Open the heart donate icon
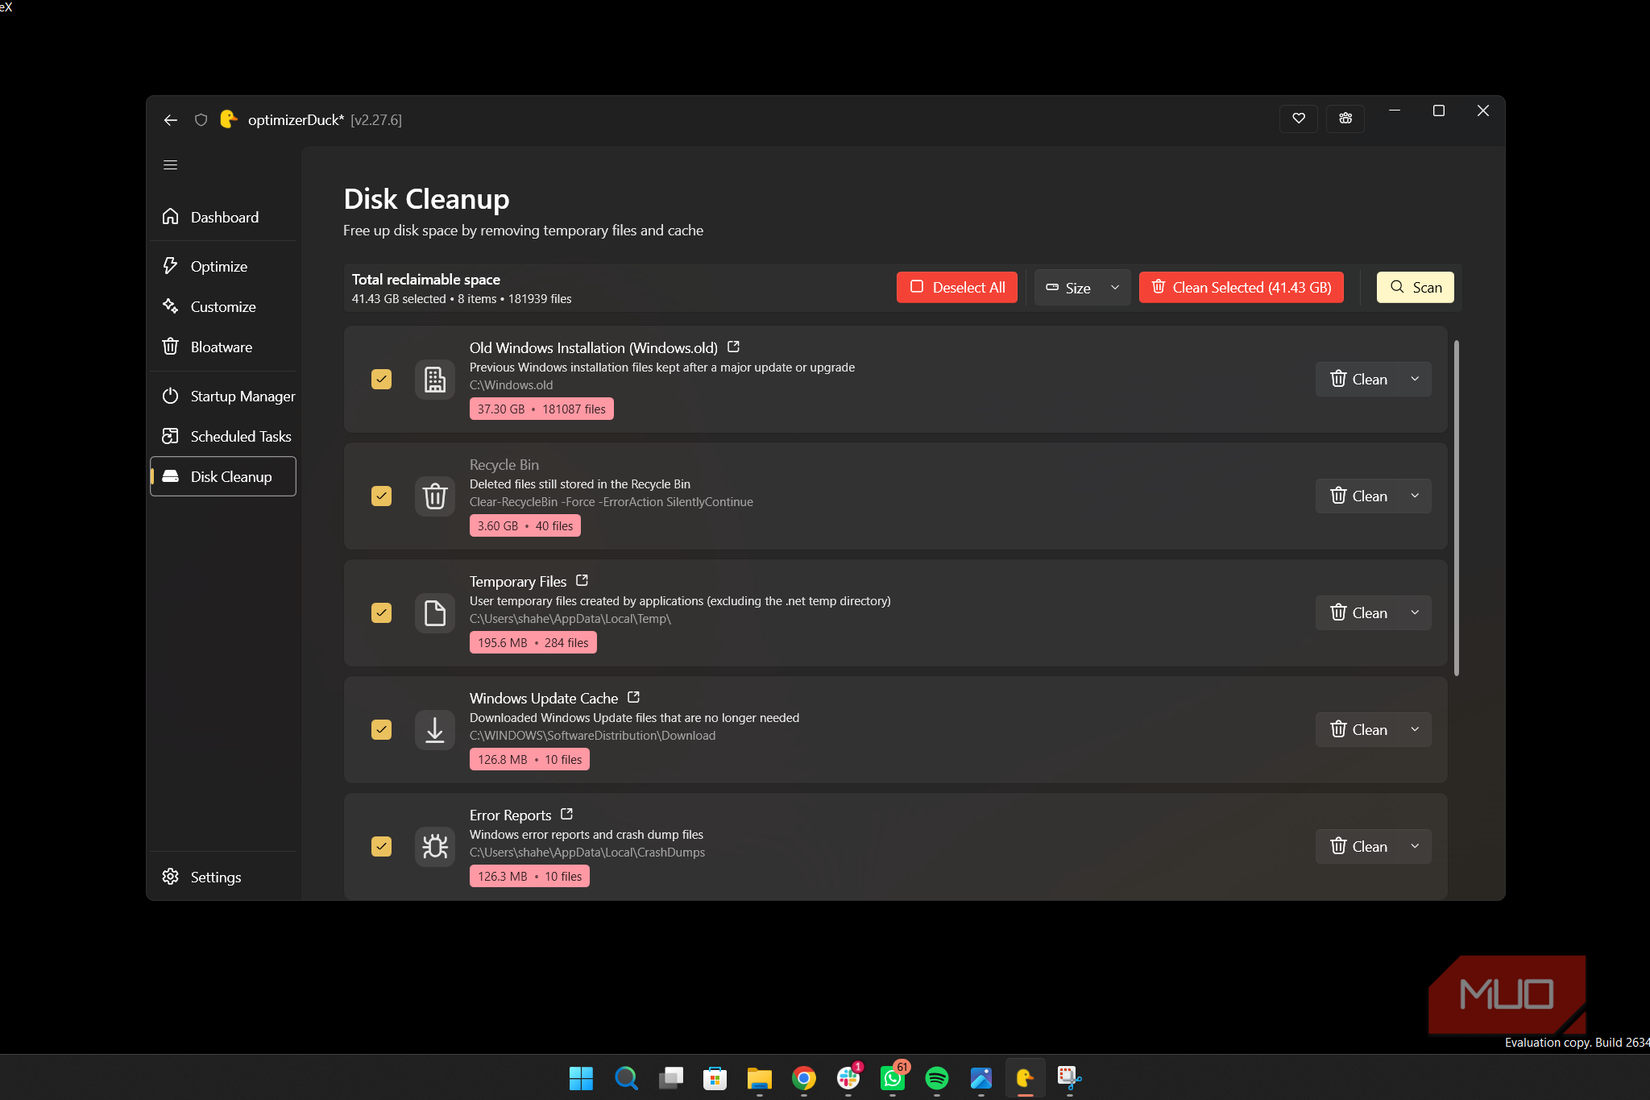 pyautogui.click(x=1298, y=118)
